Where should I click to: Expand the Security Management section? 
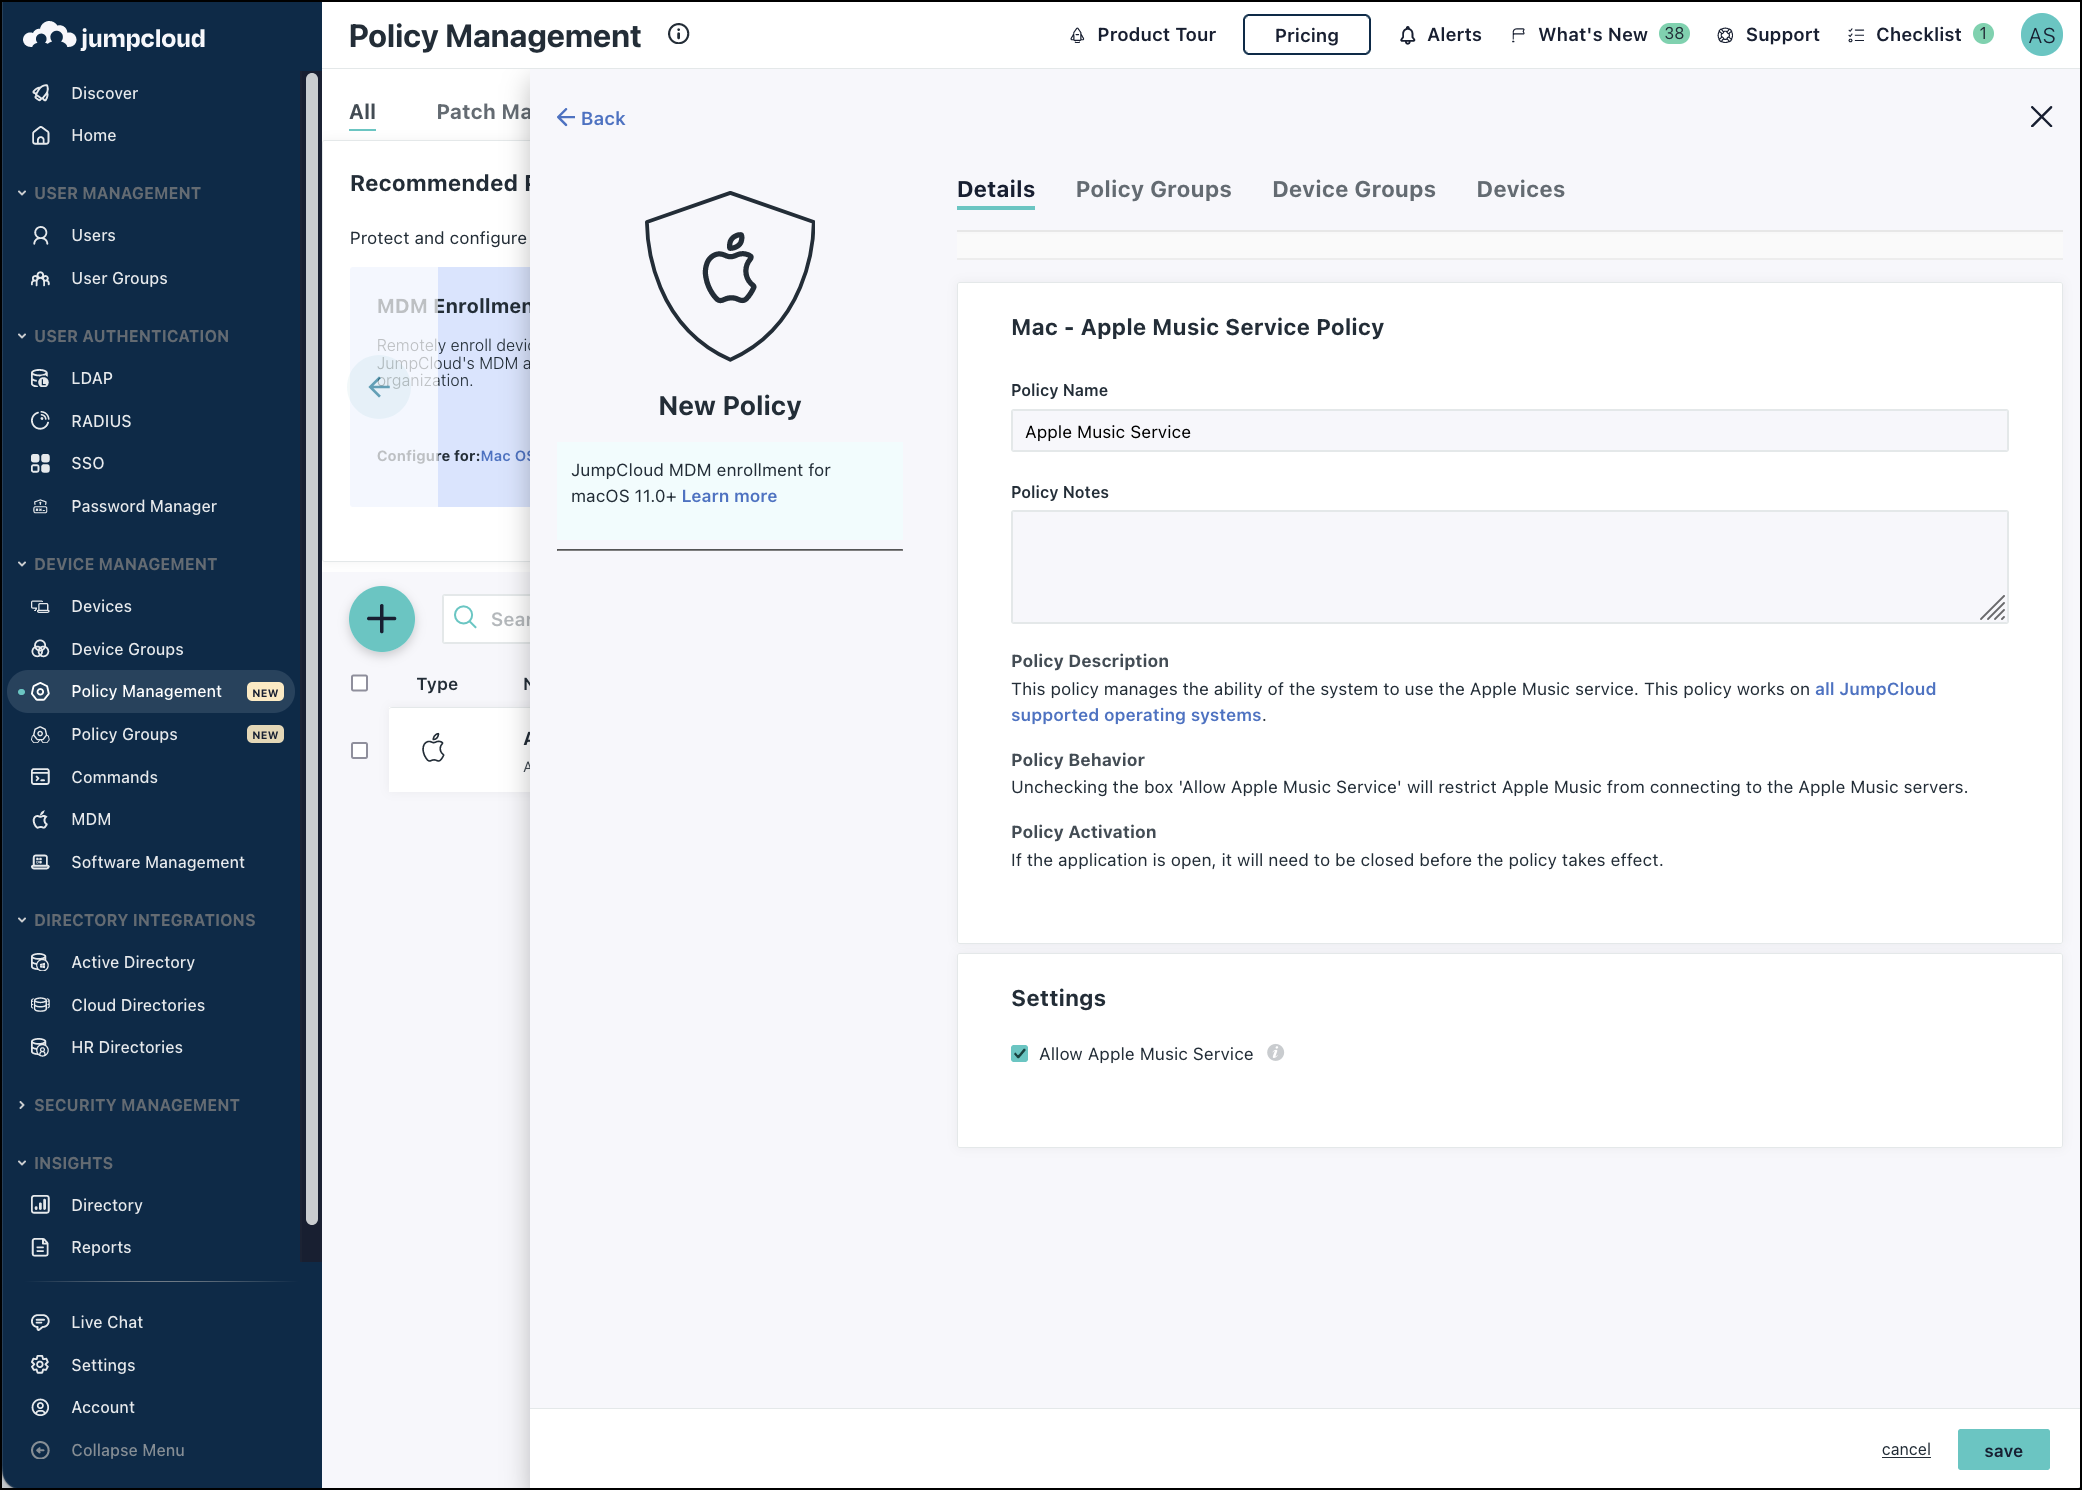pos(22,1105)
